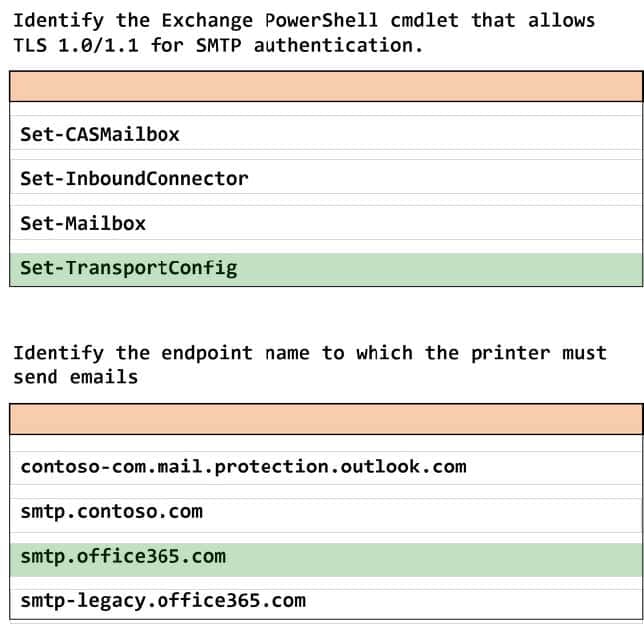Screen dimensions: 644x625
Task: Pick the highlighted smtp.office365.com option
Action: (x=326, y=559)
